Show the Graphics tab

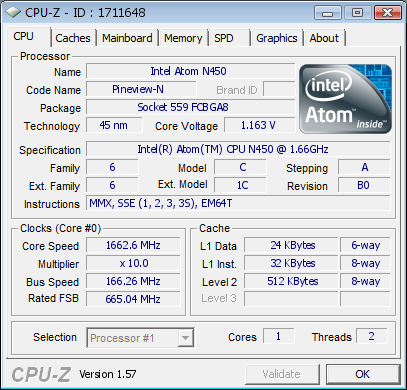[x=277, y=38]
